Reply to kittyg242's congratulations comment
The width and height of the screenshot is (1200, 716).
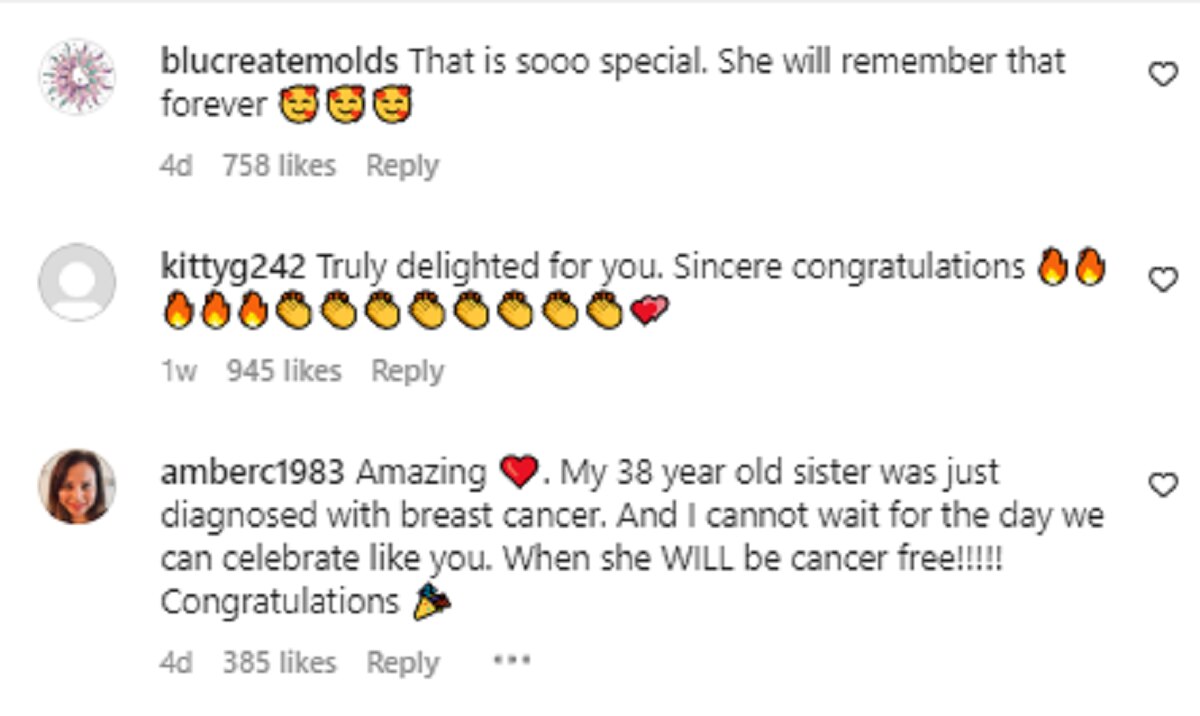click(x=408, y=371)
